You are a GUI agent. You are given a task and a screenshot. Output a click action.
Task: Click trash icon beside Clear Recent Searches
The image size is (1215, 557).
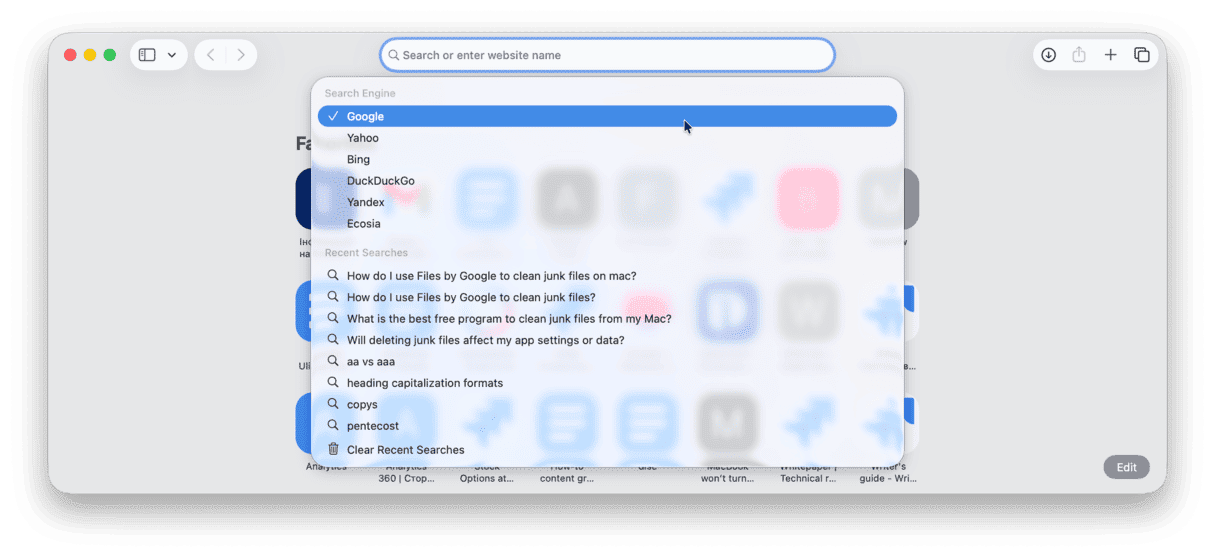point(333,449)
